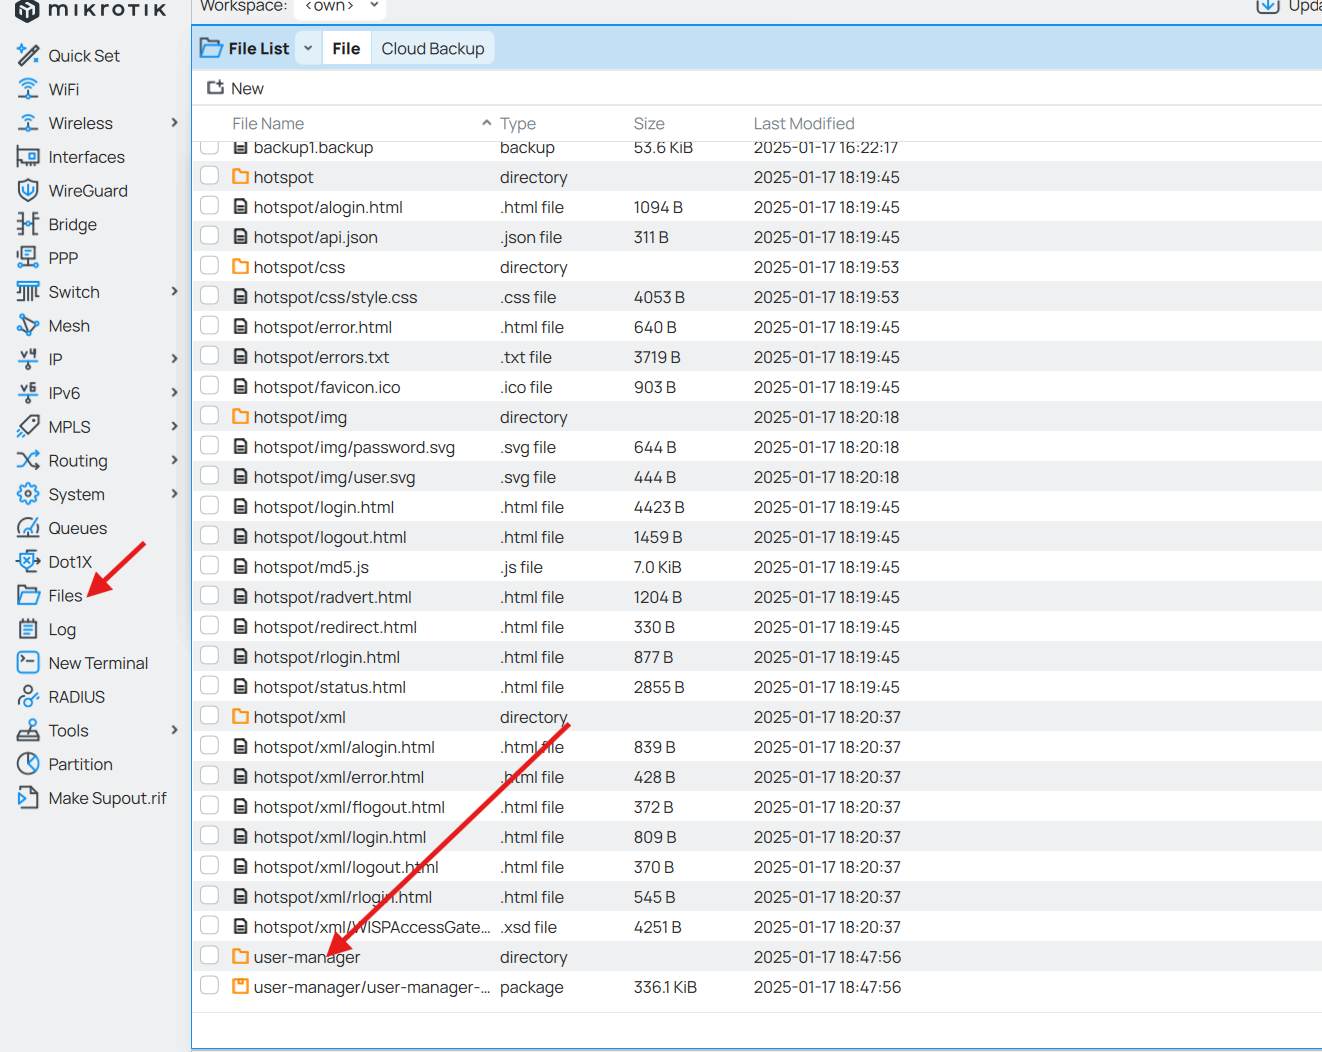Expand the Switch submenu arrow
Image resolution: width=1322 pixels, height=1052 pixels.
click(174, 292)
